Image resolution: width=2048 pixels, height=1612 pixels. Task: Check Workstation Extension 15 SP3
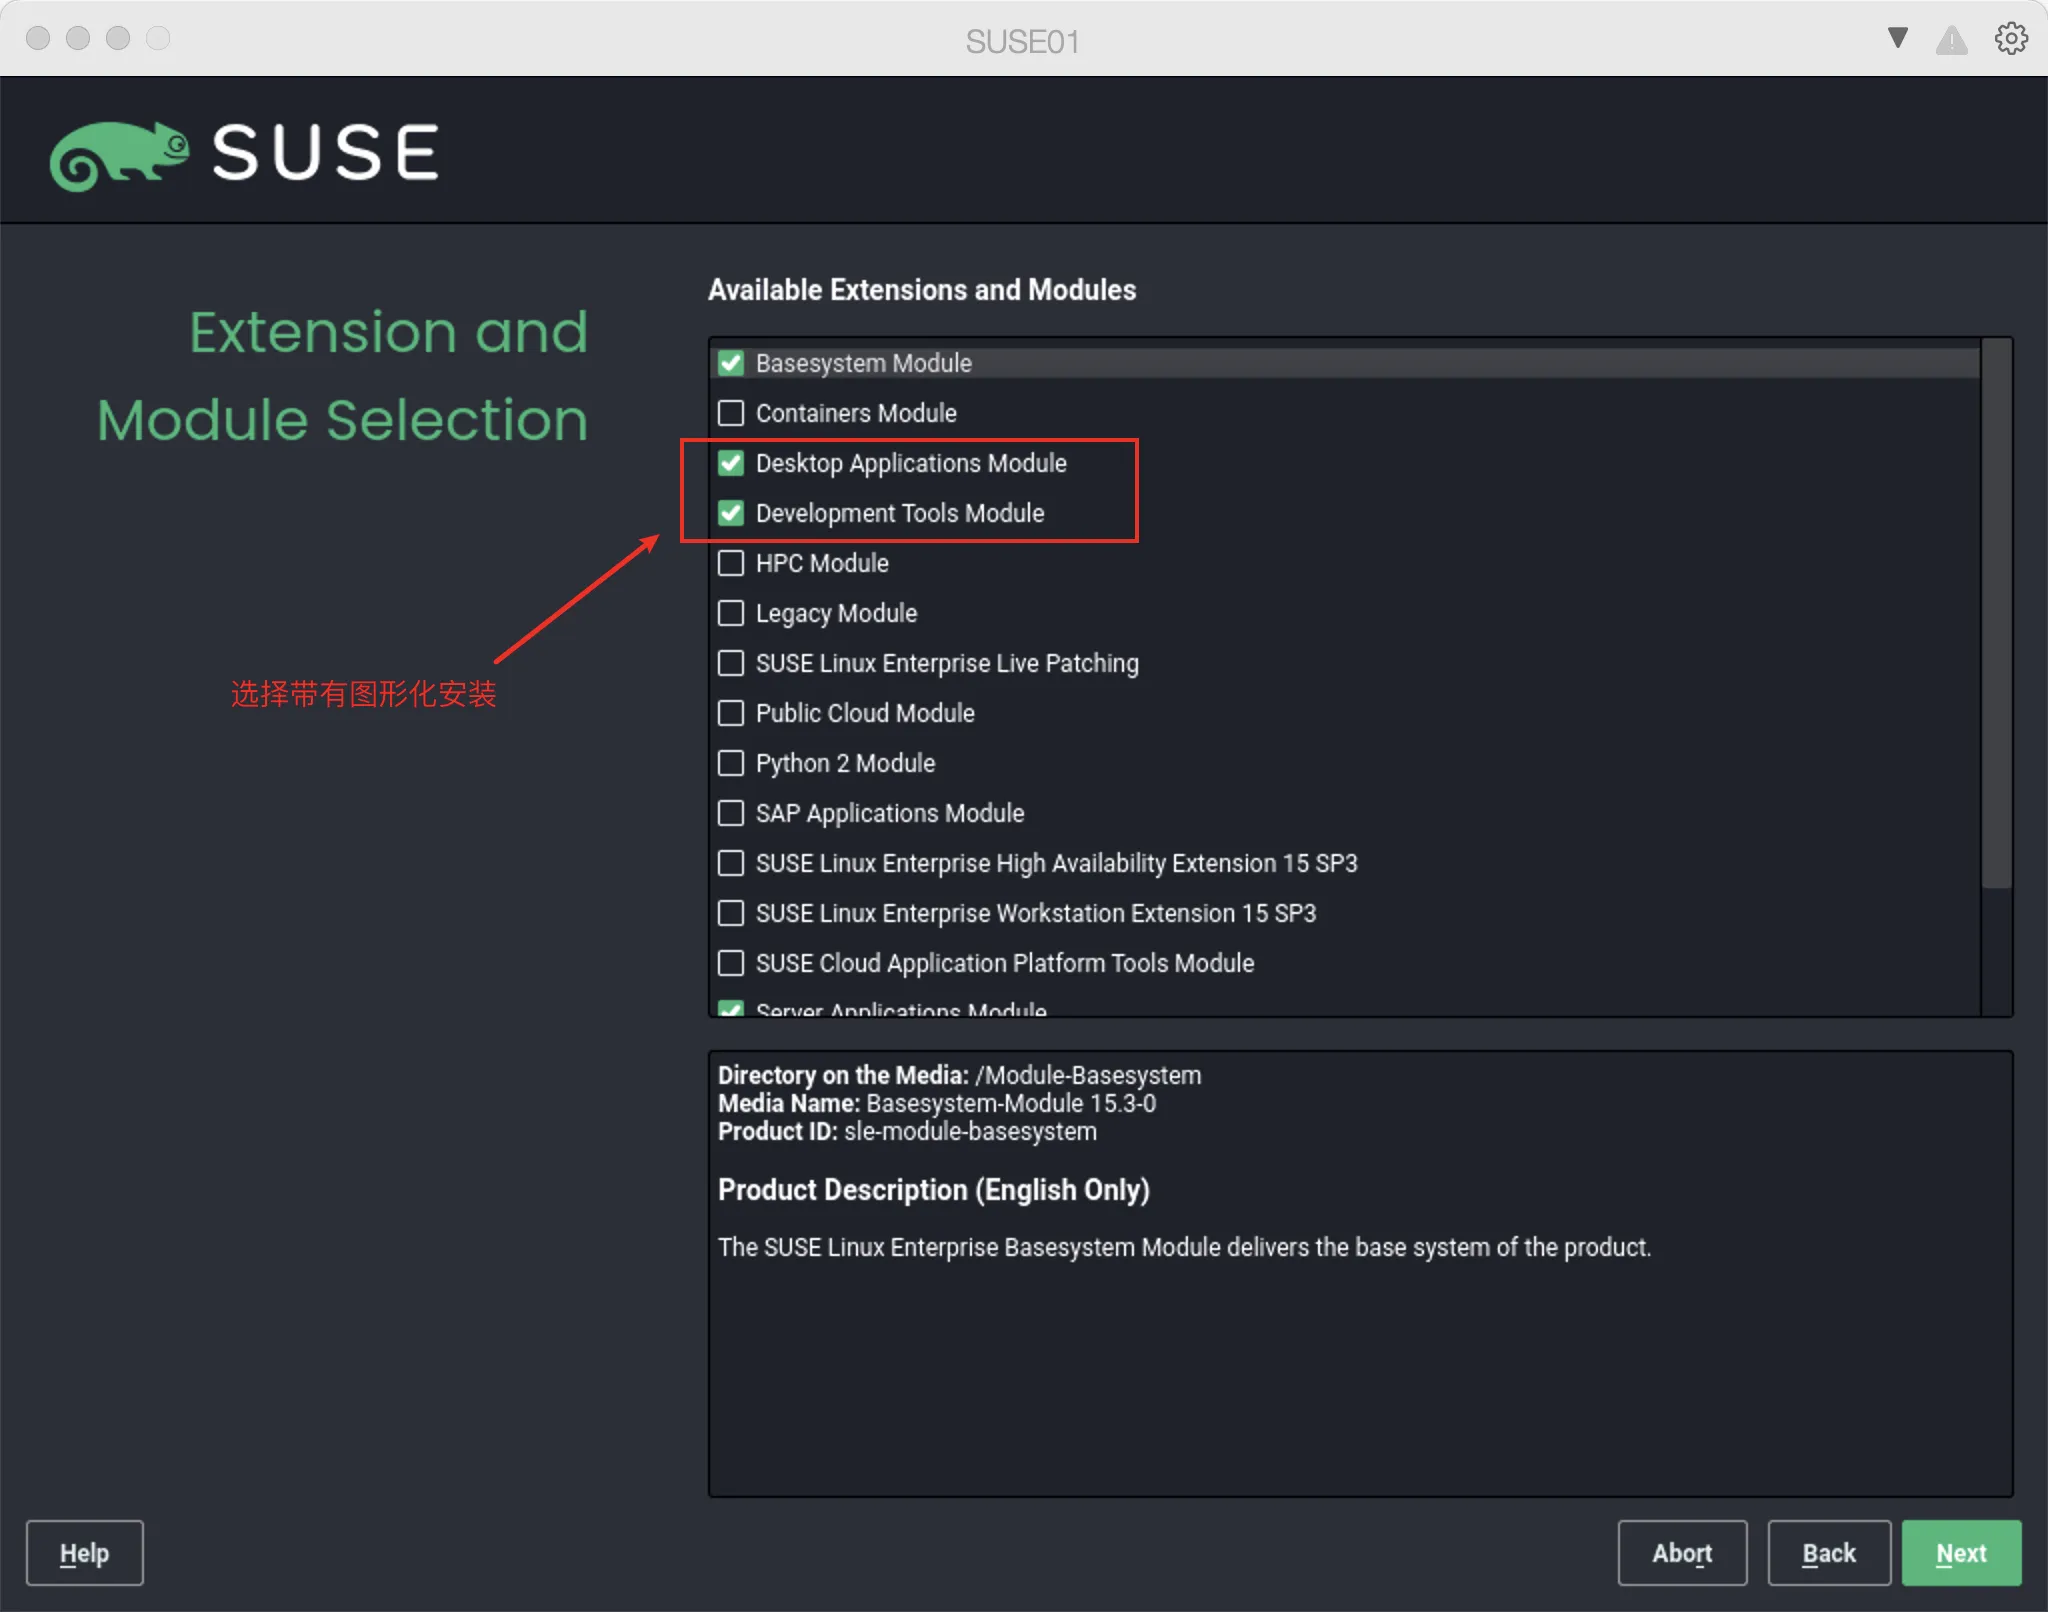[x=730, y=913]
